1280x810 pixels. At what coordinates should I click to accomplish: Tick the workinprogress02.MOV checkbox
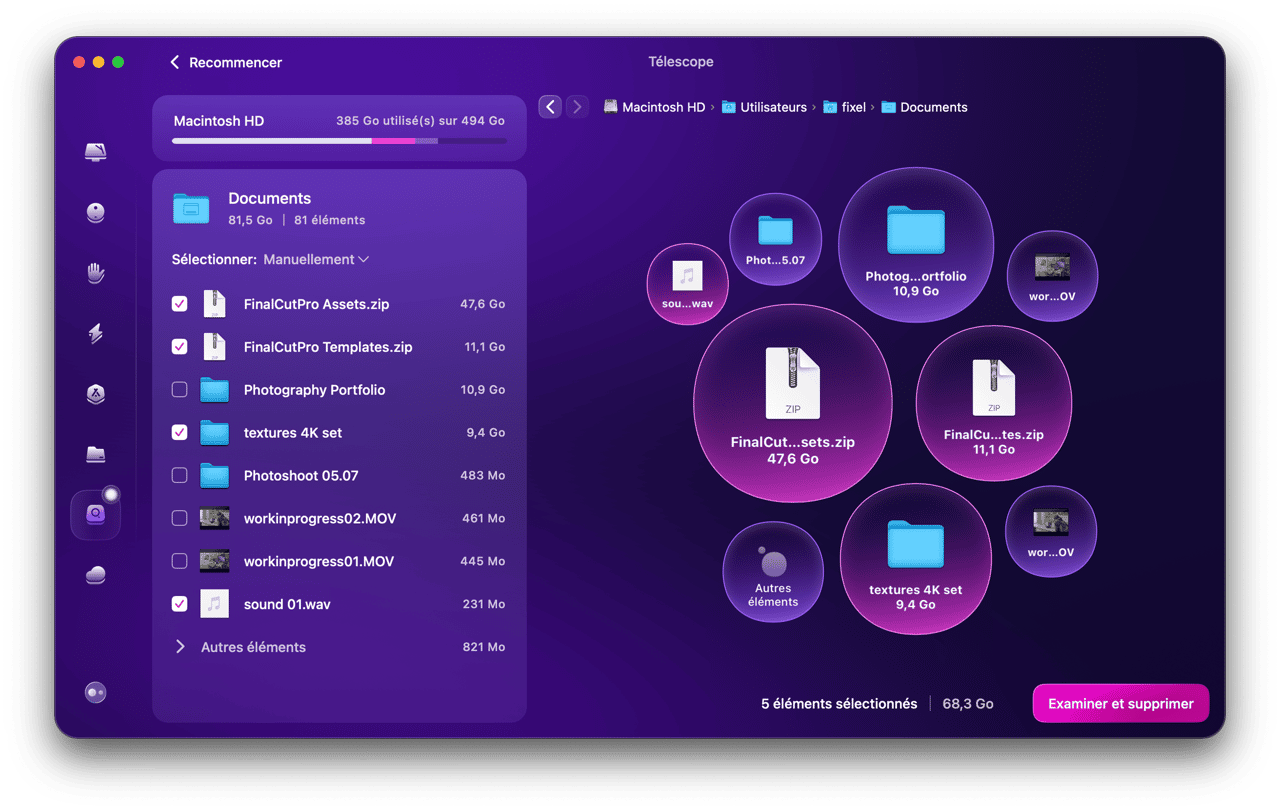tap(180, 518)
